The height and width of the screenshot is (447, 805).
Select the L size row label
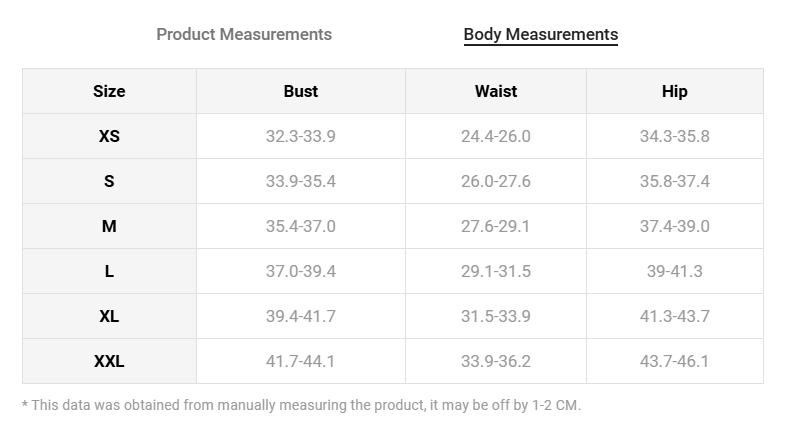coord(109,271)
